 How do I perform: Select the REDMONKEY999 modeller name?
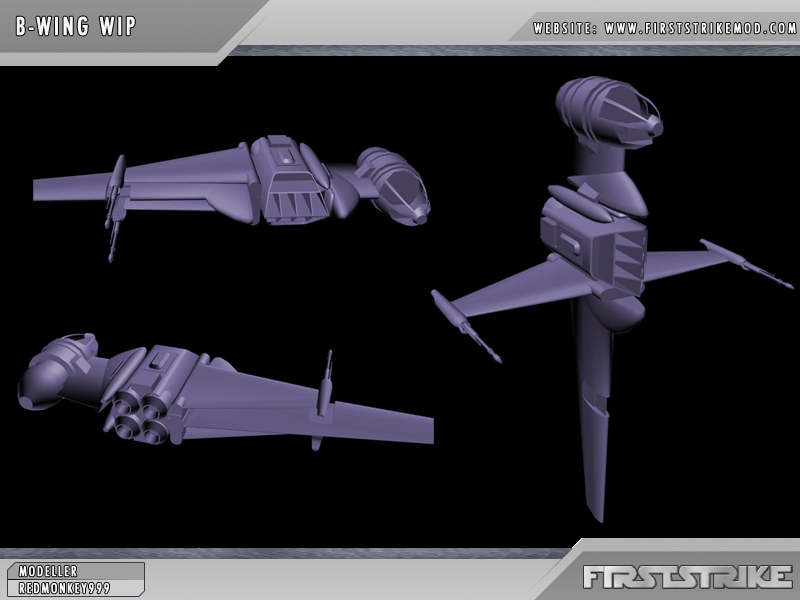[64, 588]
